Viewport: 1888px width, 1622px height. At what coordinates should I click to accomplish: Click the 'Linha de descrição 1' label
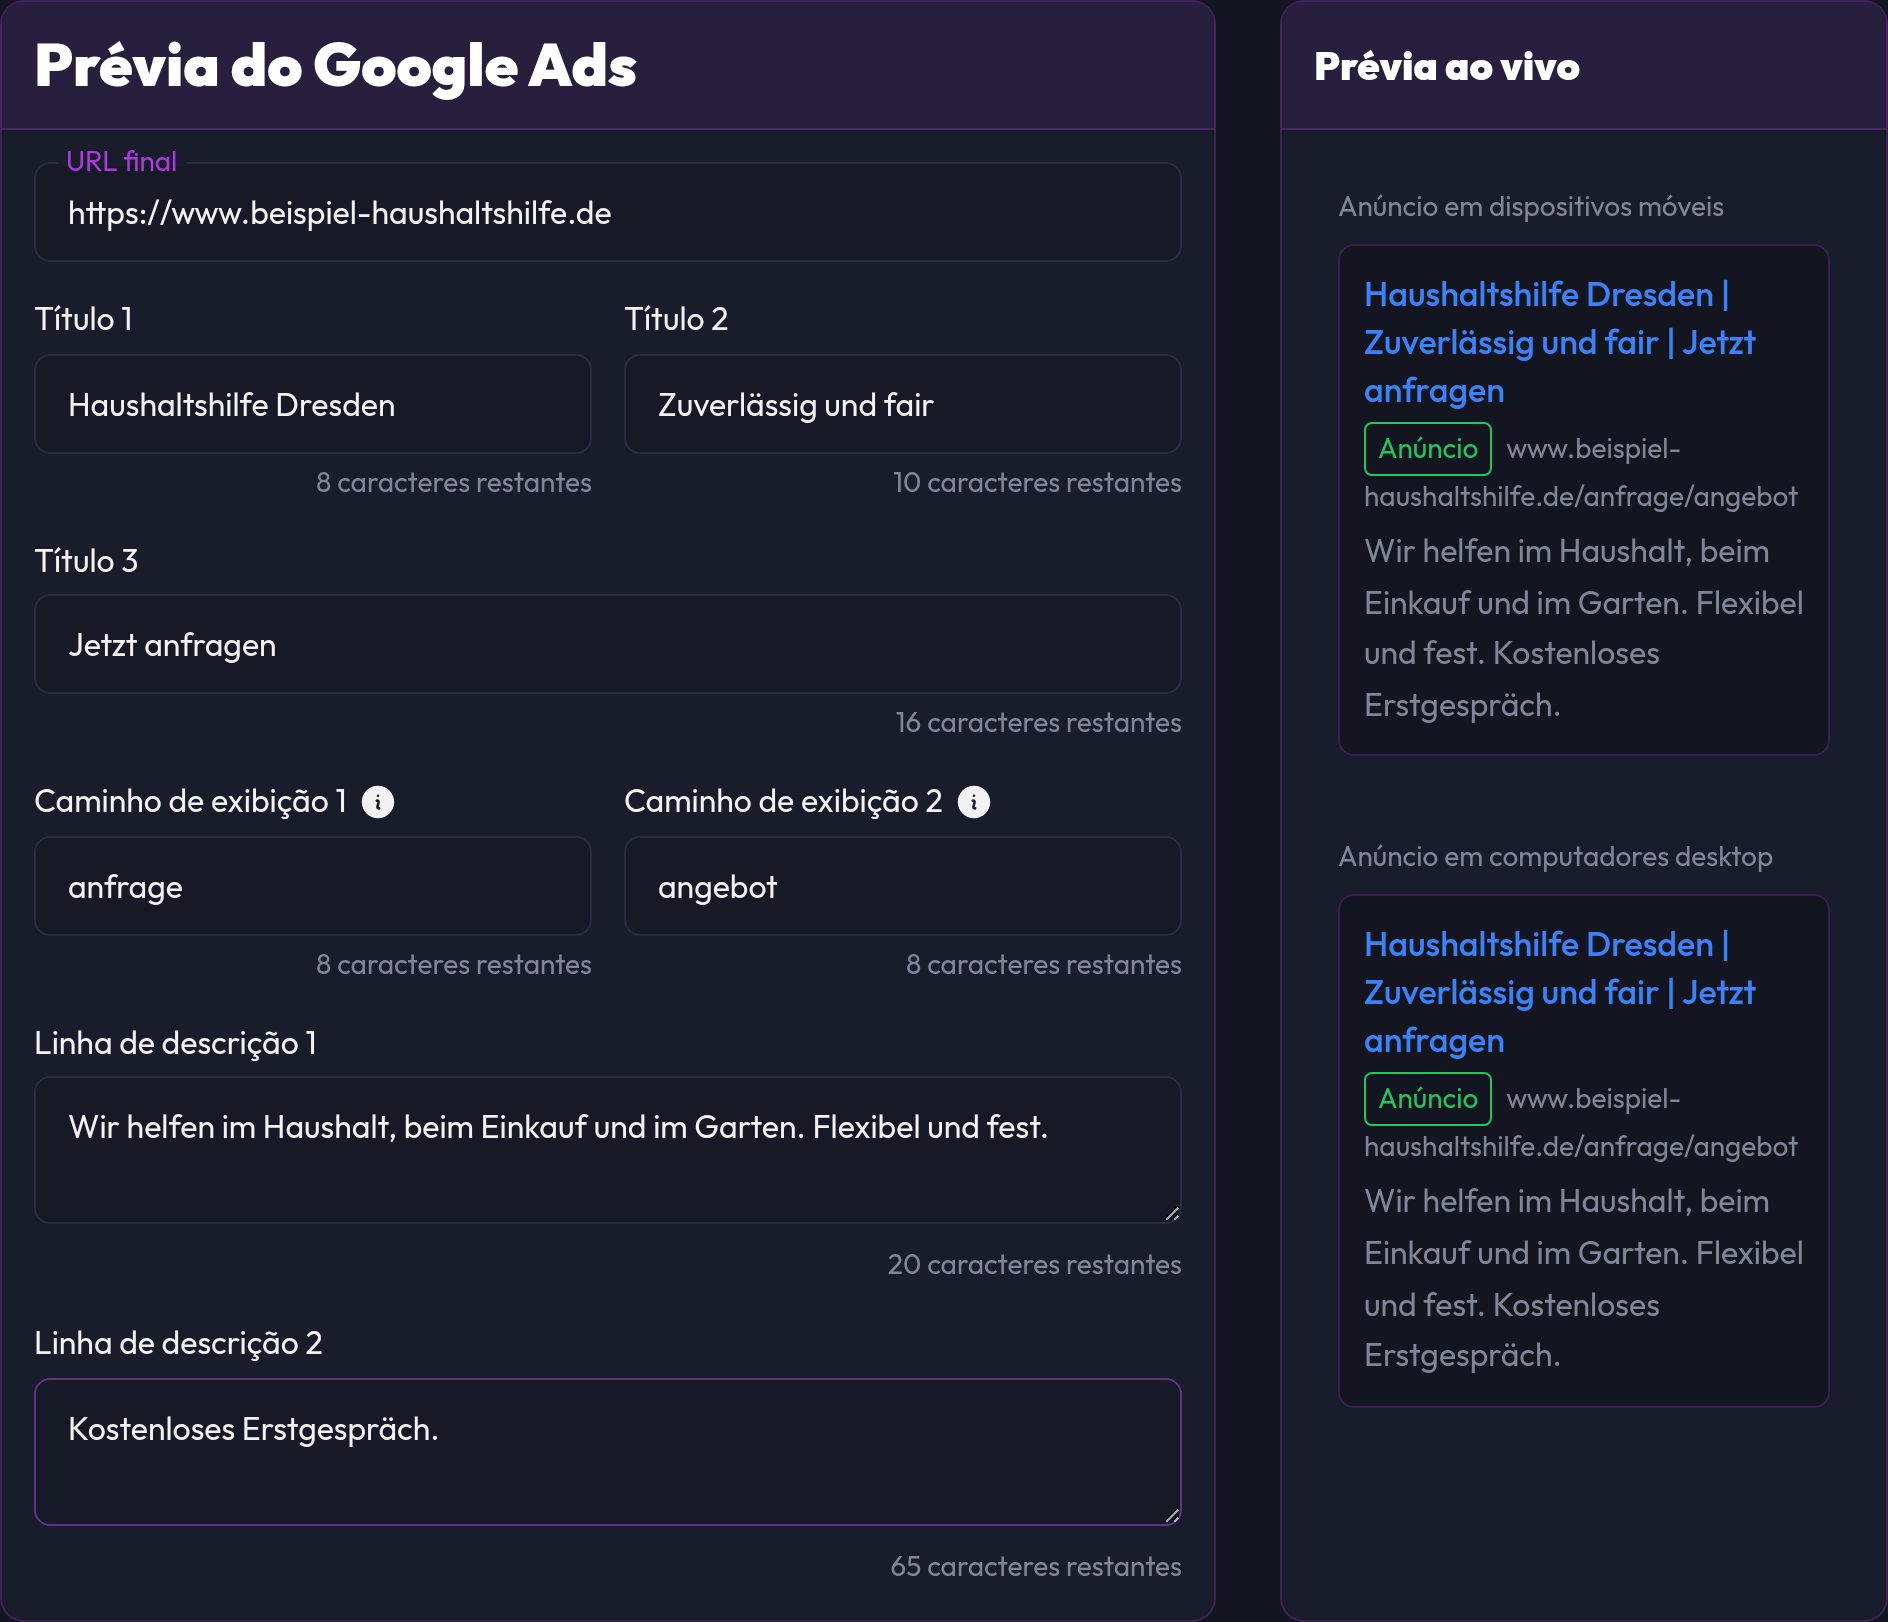click(176, 1043)
